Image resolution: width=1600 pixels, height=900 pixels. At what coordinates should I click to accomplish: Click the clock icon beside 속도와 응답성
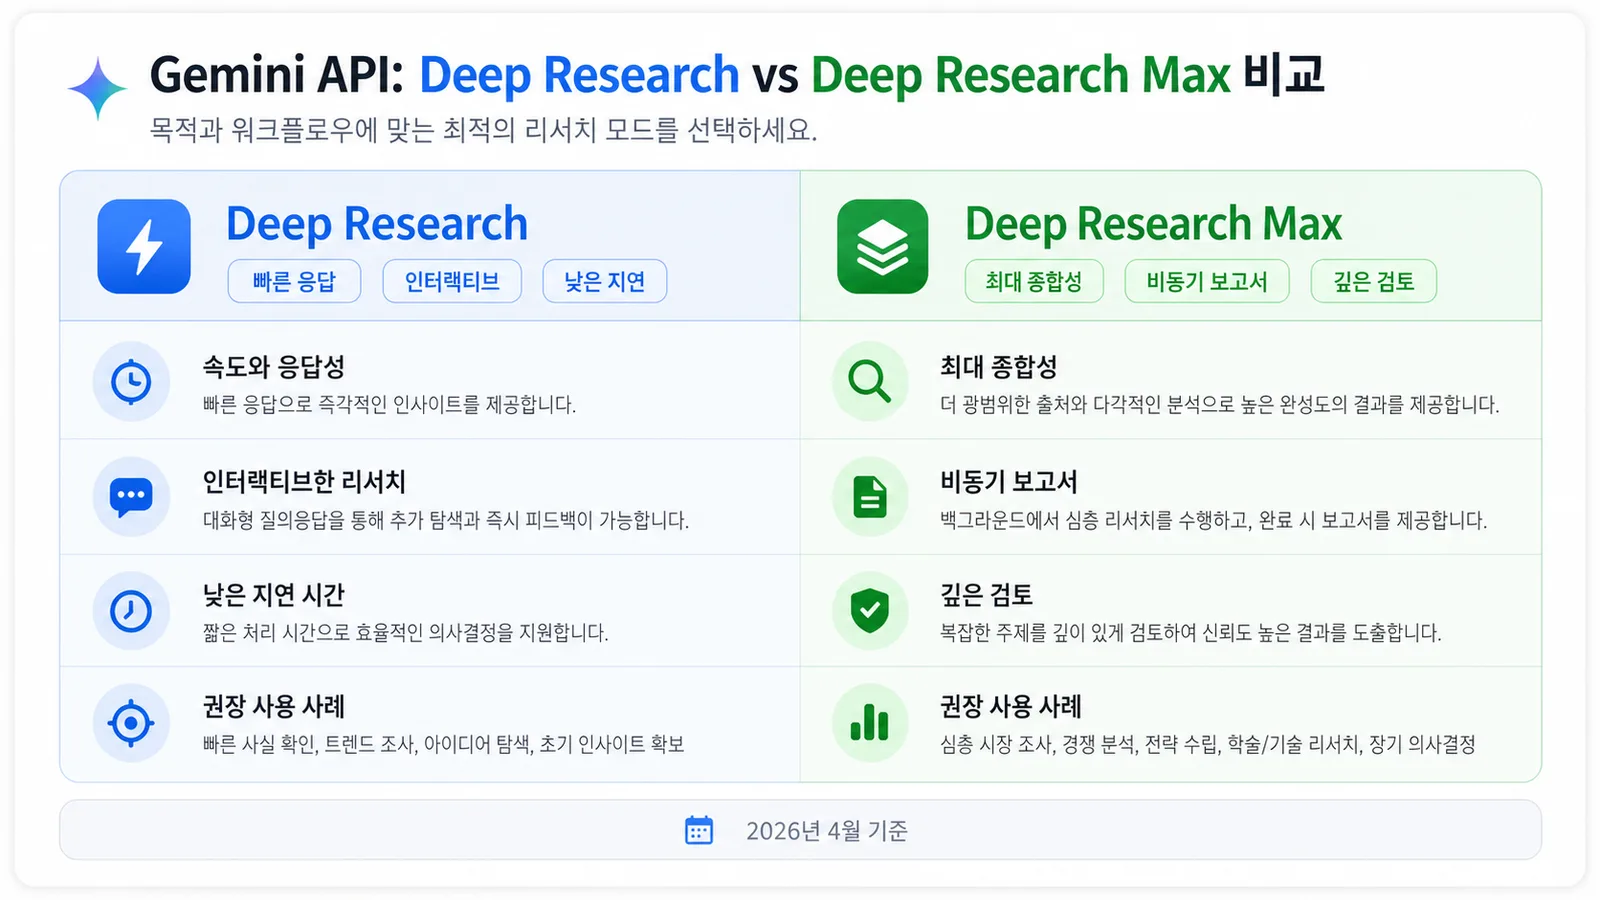131,381
